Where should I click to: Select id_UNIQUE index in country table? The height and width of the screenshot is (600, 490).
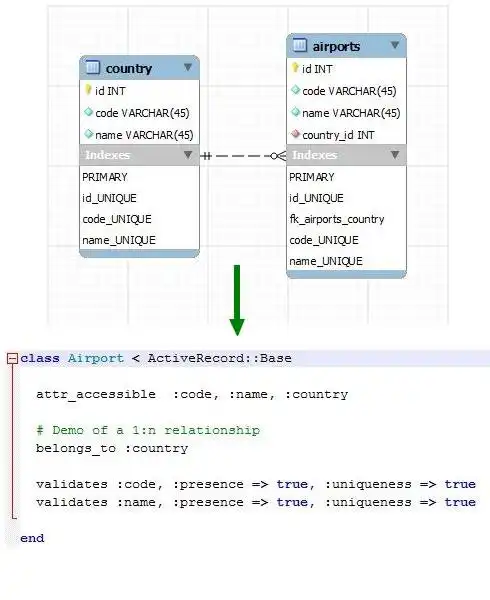click(109, 198)
